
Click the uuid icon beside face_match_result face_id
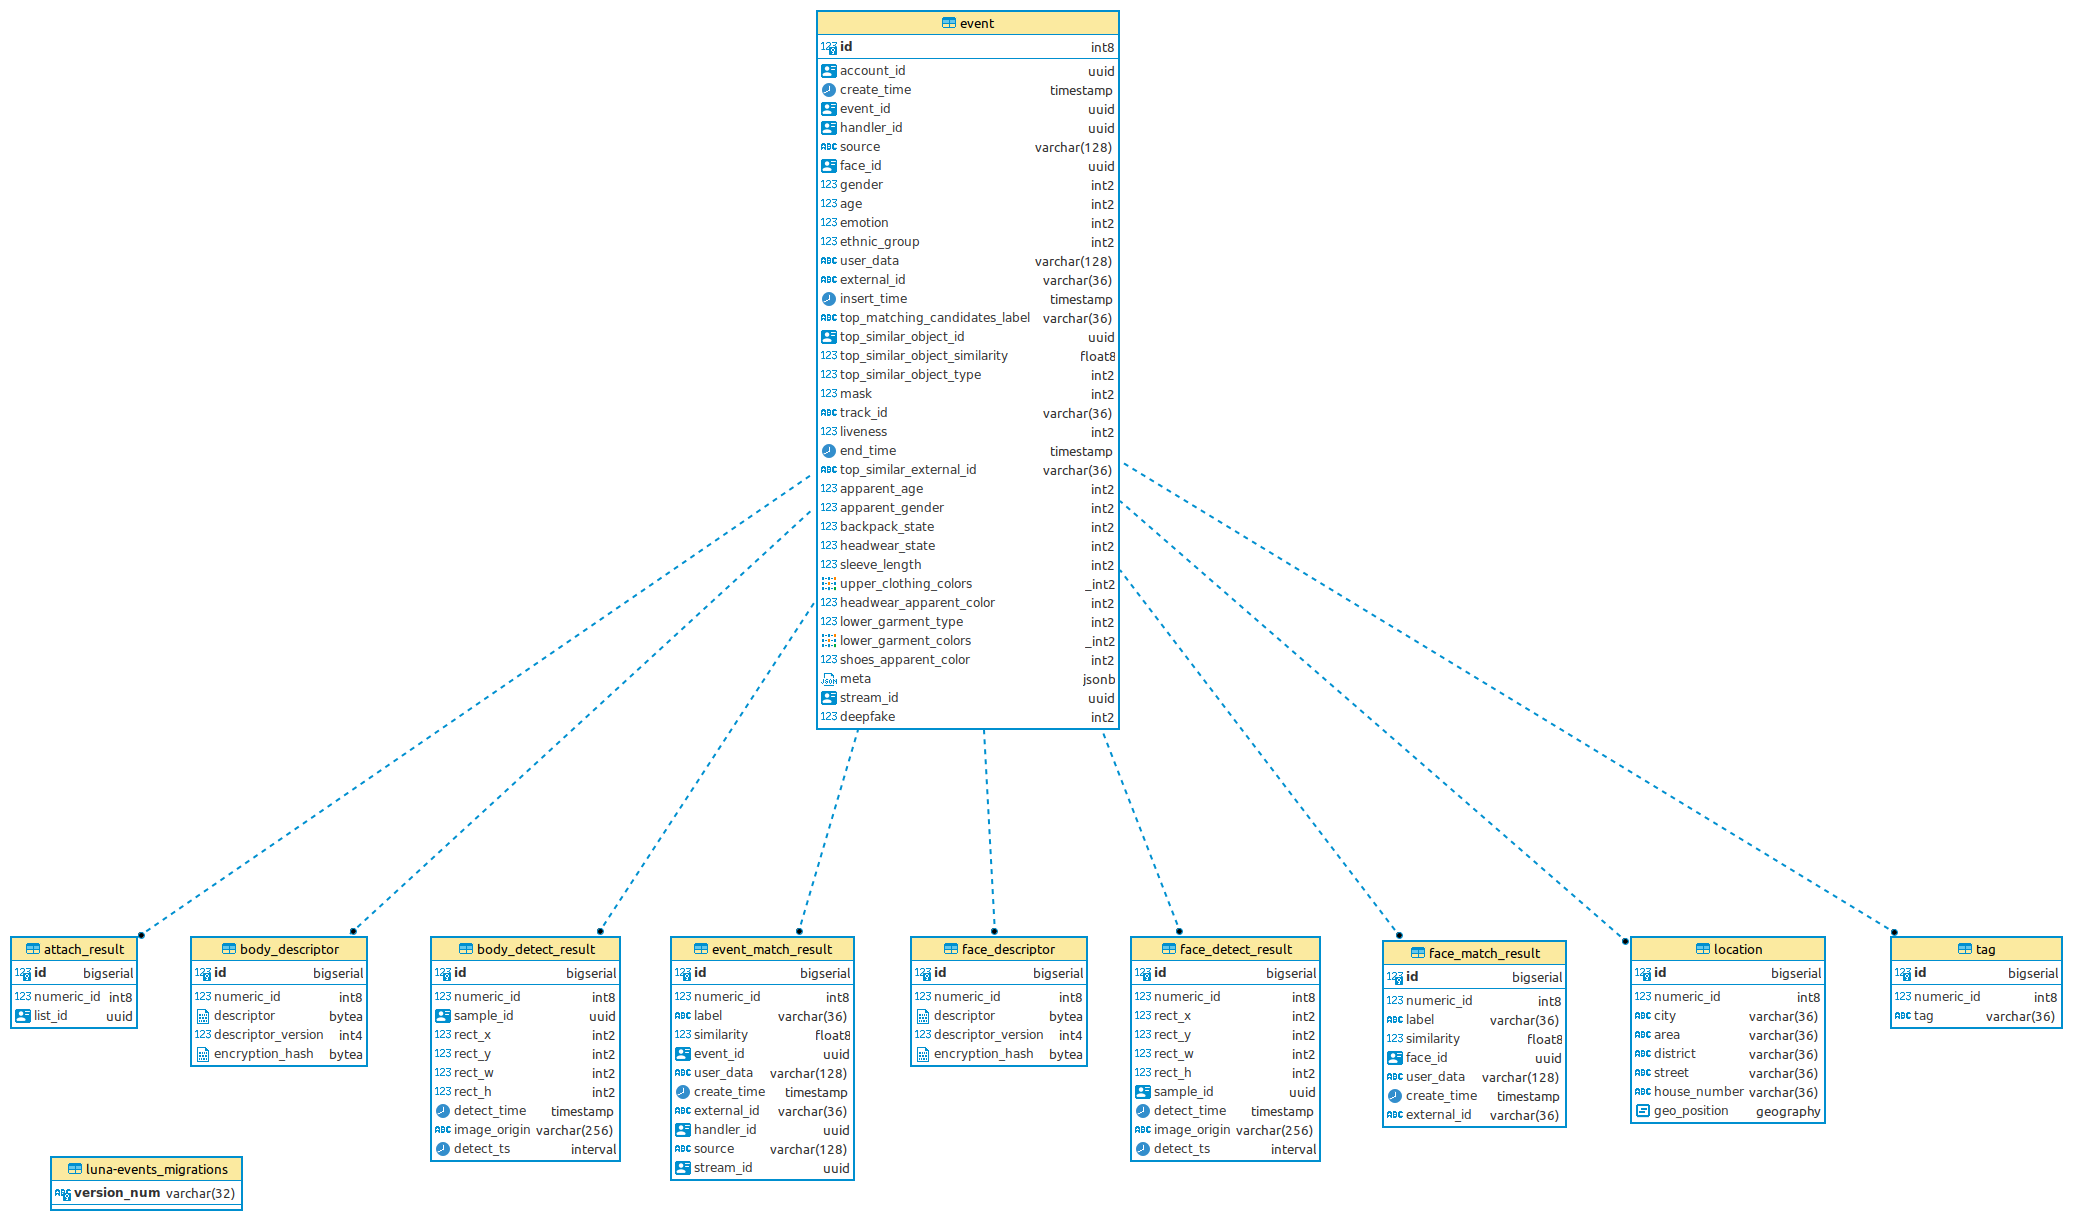[1395, 1058]
